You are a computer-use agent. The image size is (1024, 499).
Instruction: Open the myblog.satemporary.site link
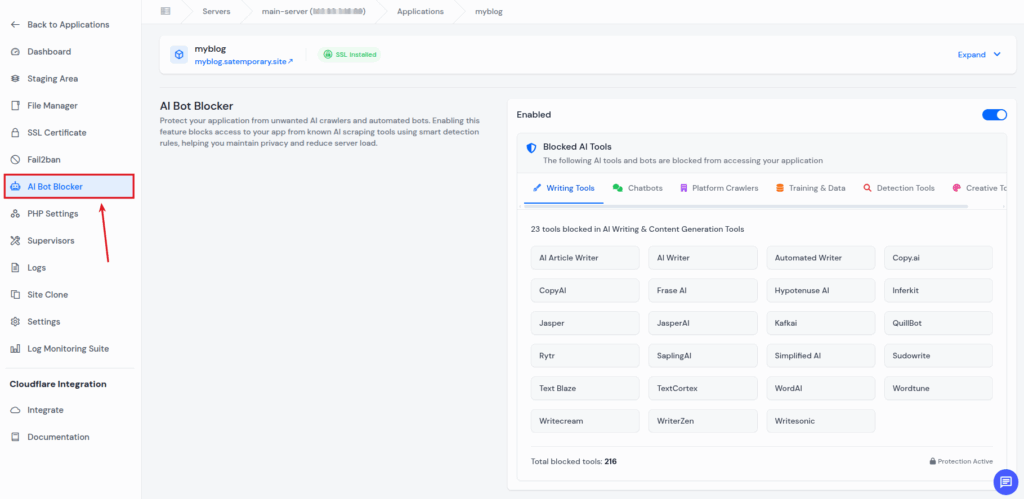pyautogui.click(x=244, y=61)
